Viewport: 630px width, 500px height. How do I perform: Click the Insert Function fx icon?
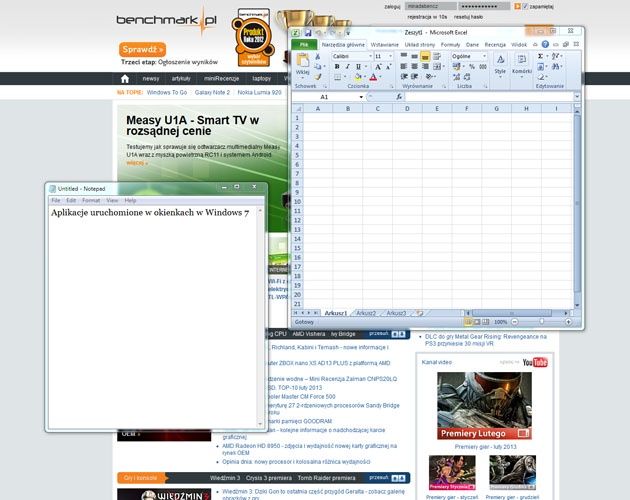[399, 97]
